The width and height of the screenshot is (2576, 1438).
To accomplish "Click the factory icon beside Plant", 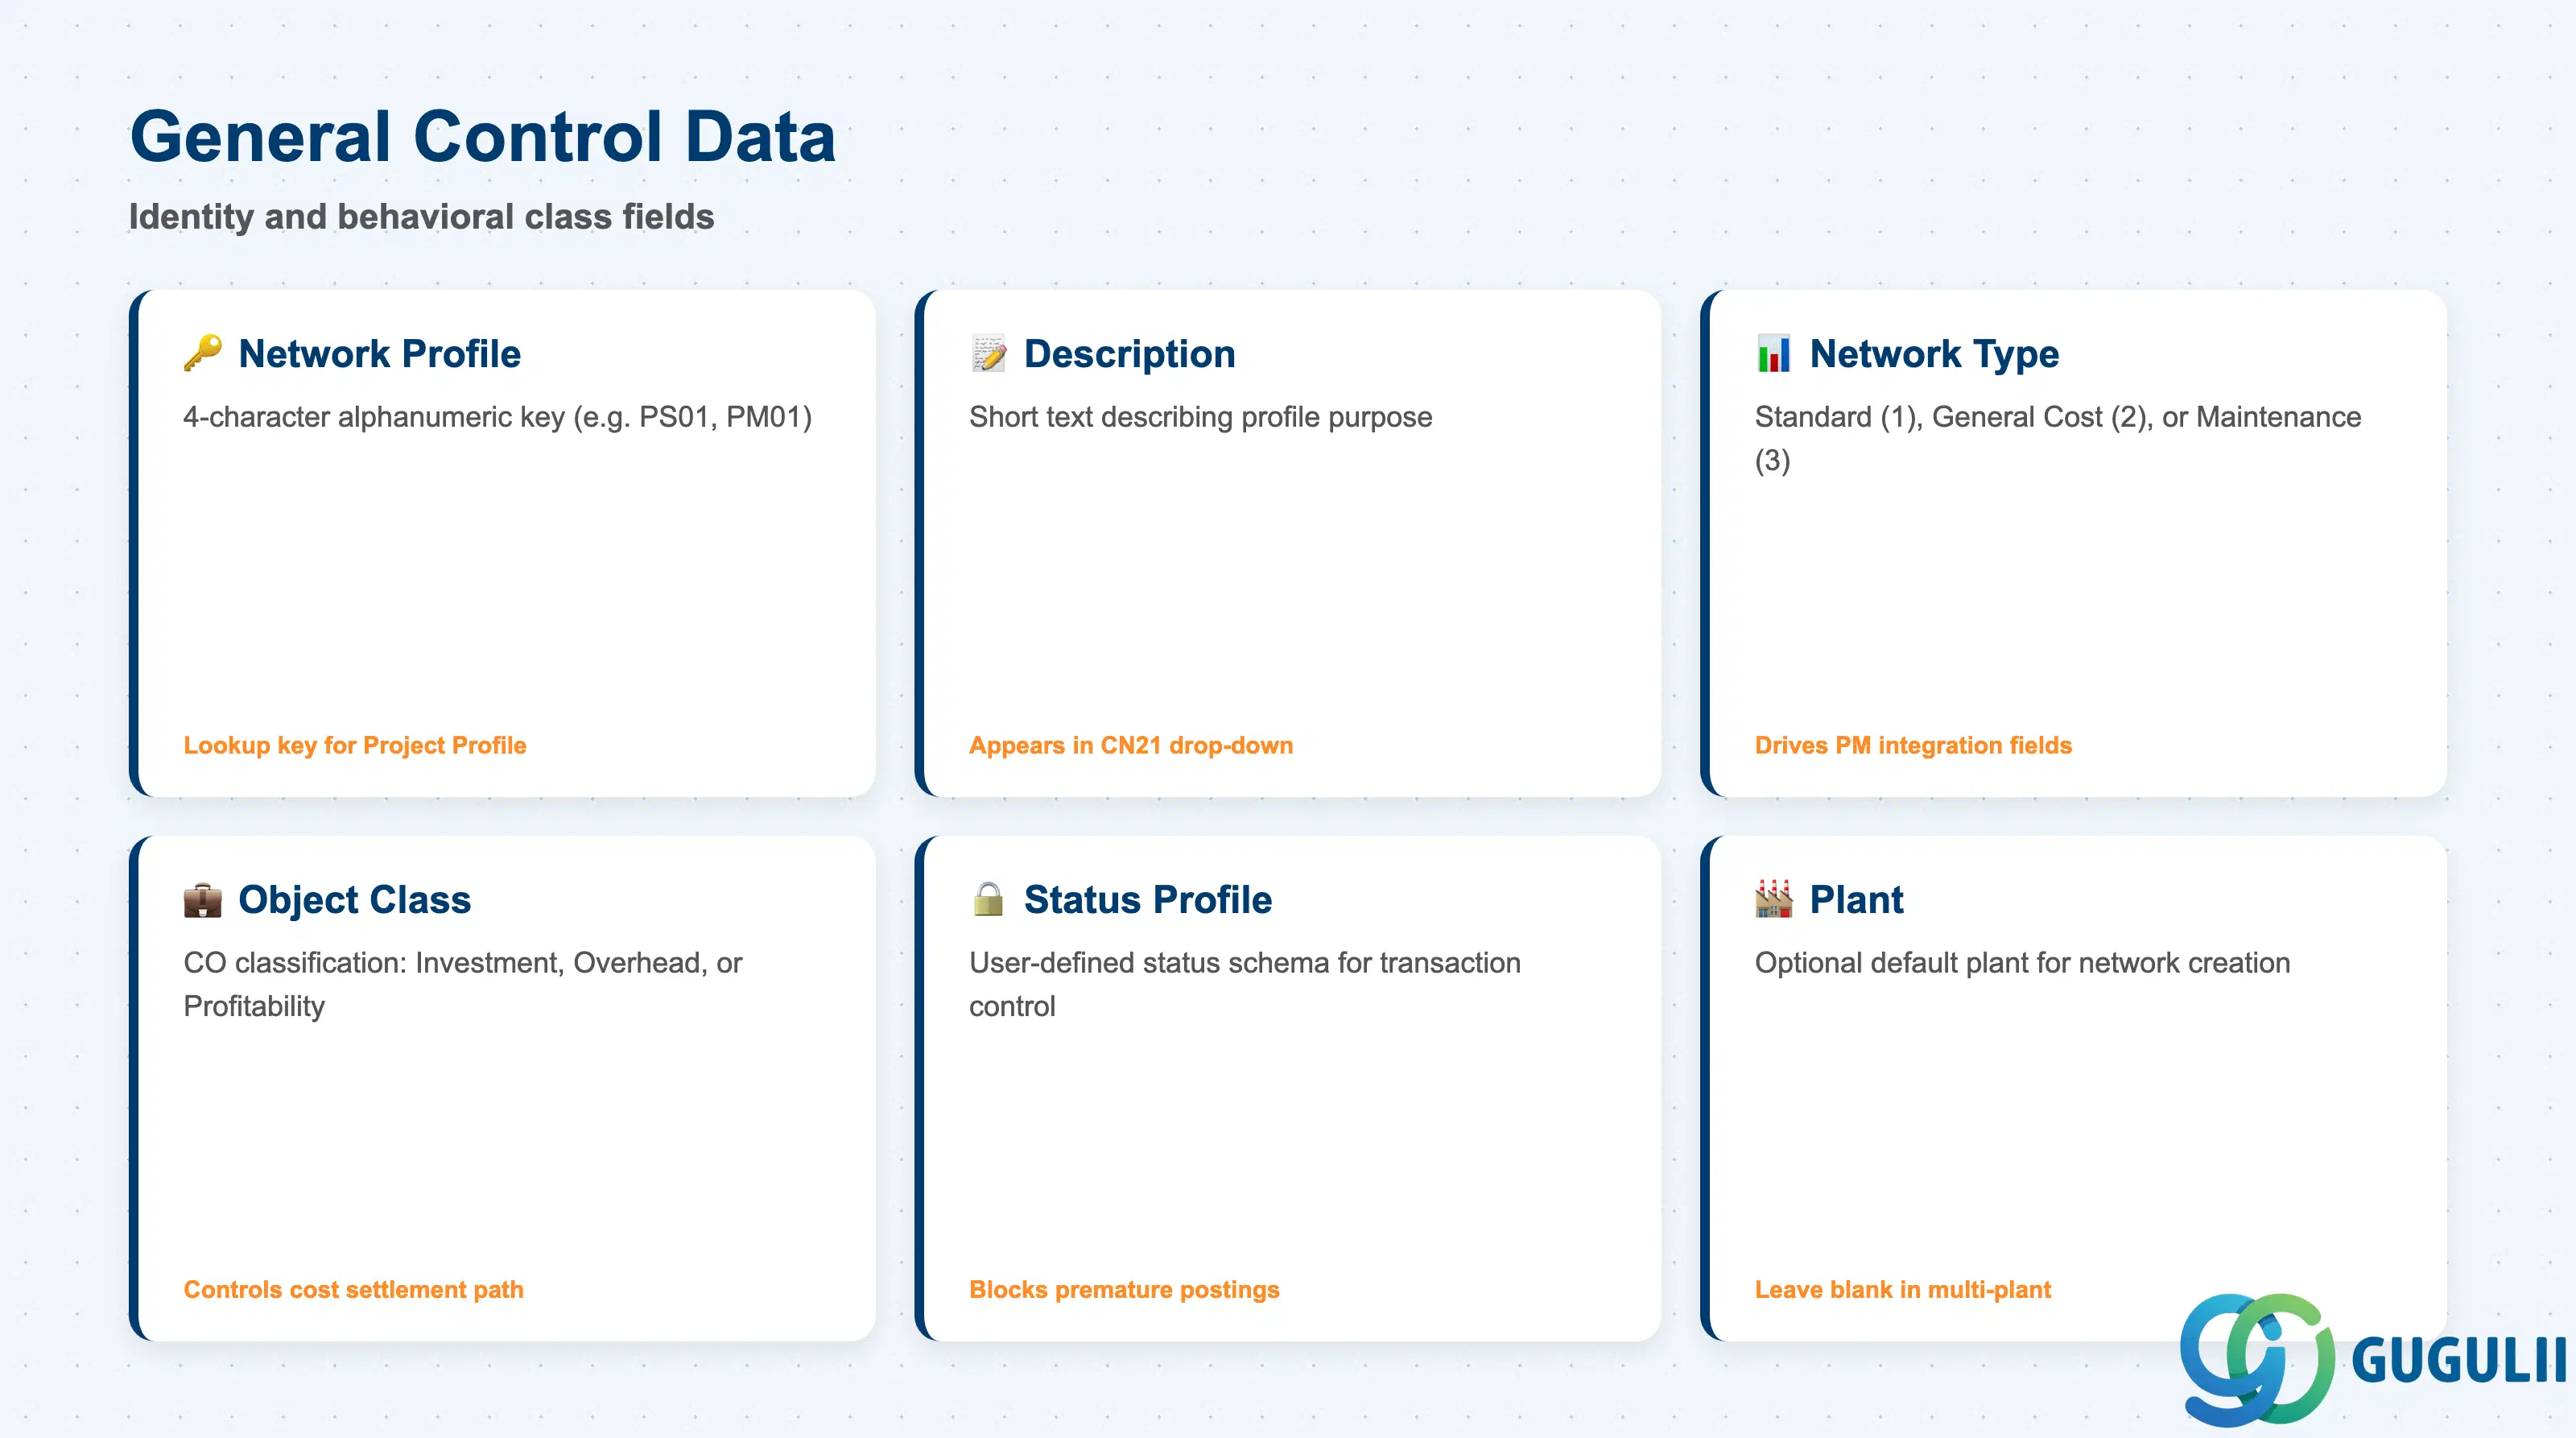I will click(1774, 899).
